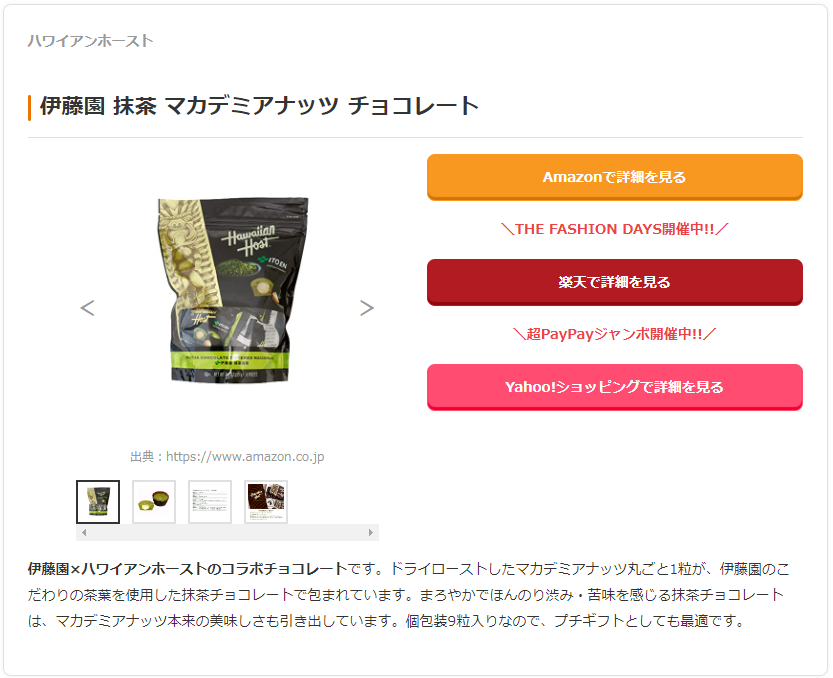Click the thumbnail scrollbar's right arrow
The image size is (833, 678).
371,532
